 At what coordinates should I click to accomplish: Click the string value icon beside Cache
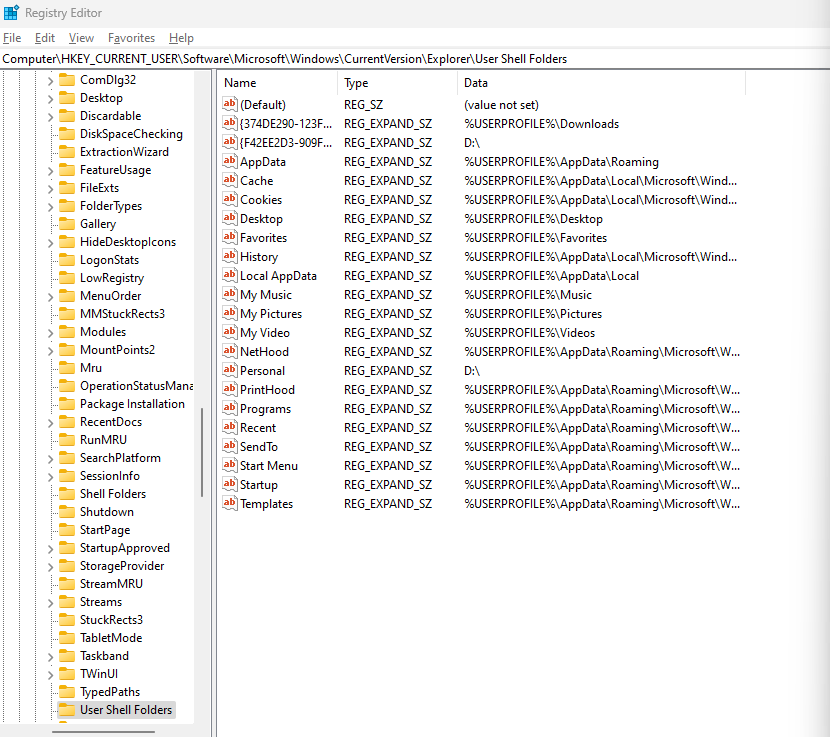click(229, 180)
